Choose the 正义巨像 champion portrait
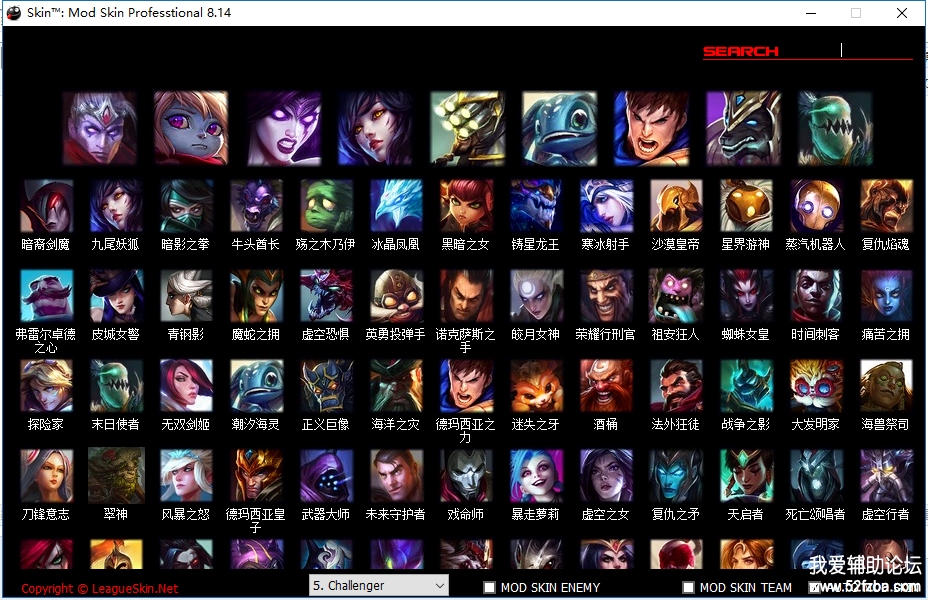Image resolution: width=928 pixels, height=600 pixels. coord(326,386)
